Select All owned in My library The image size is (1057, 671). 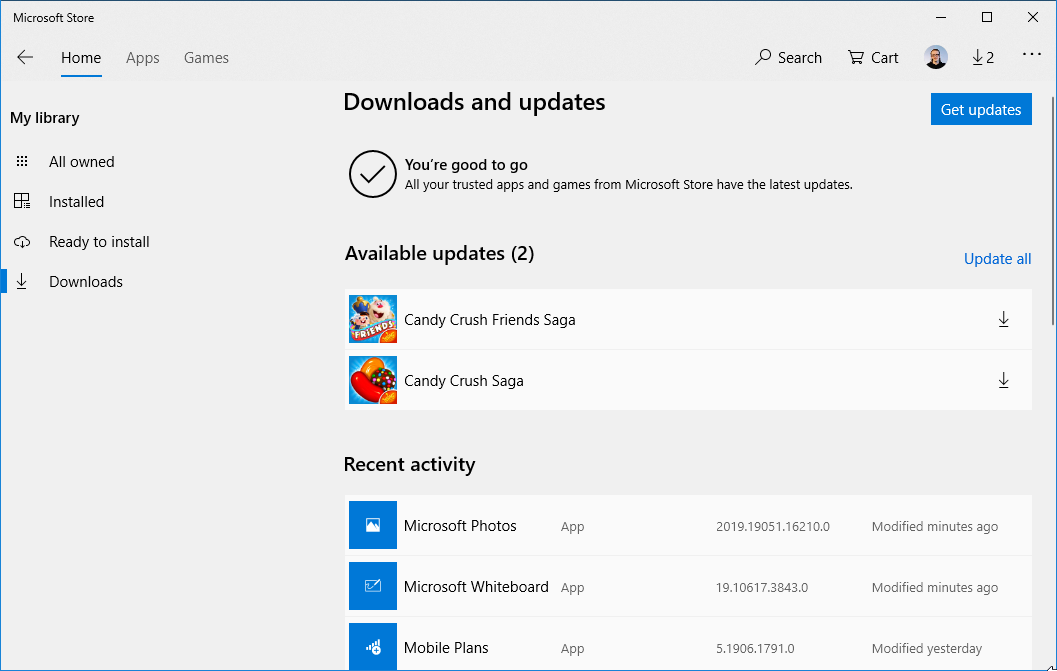pos(82,162)
